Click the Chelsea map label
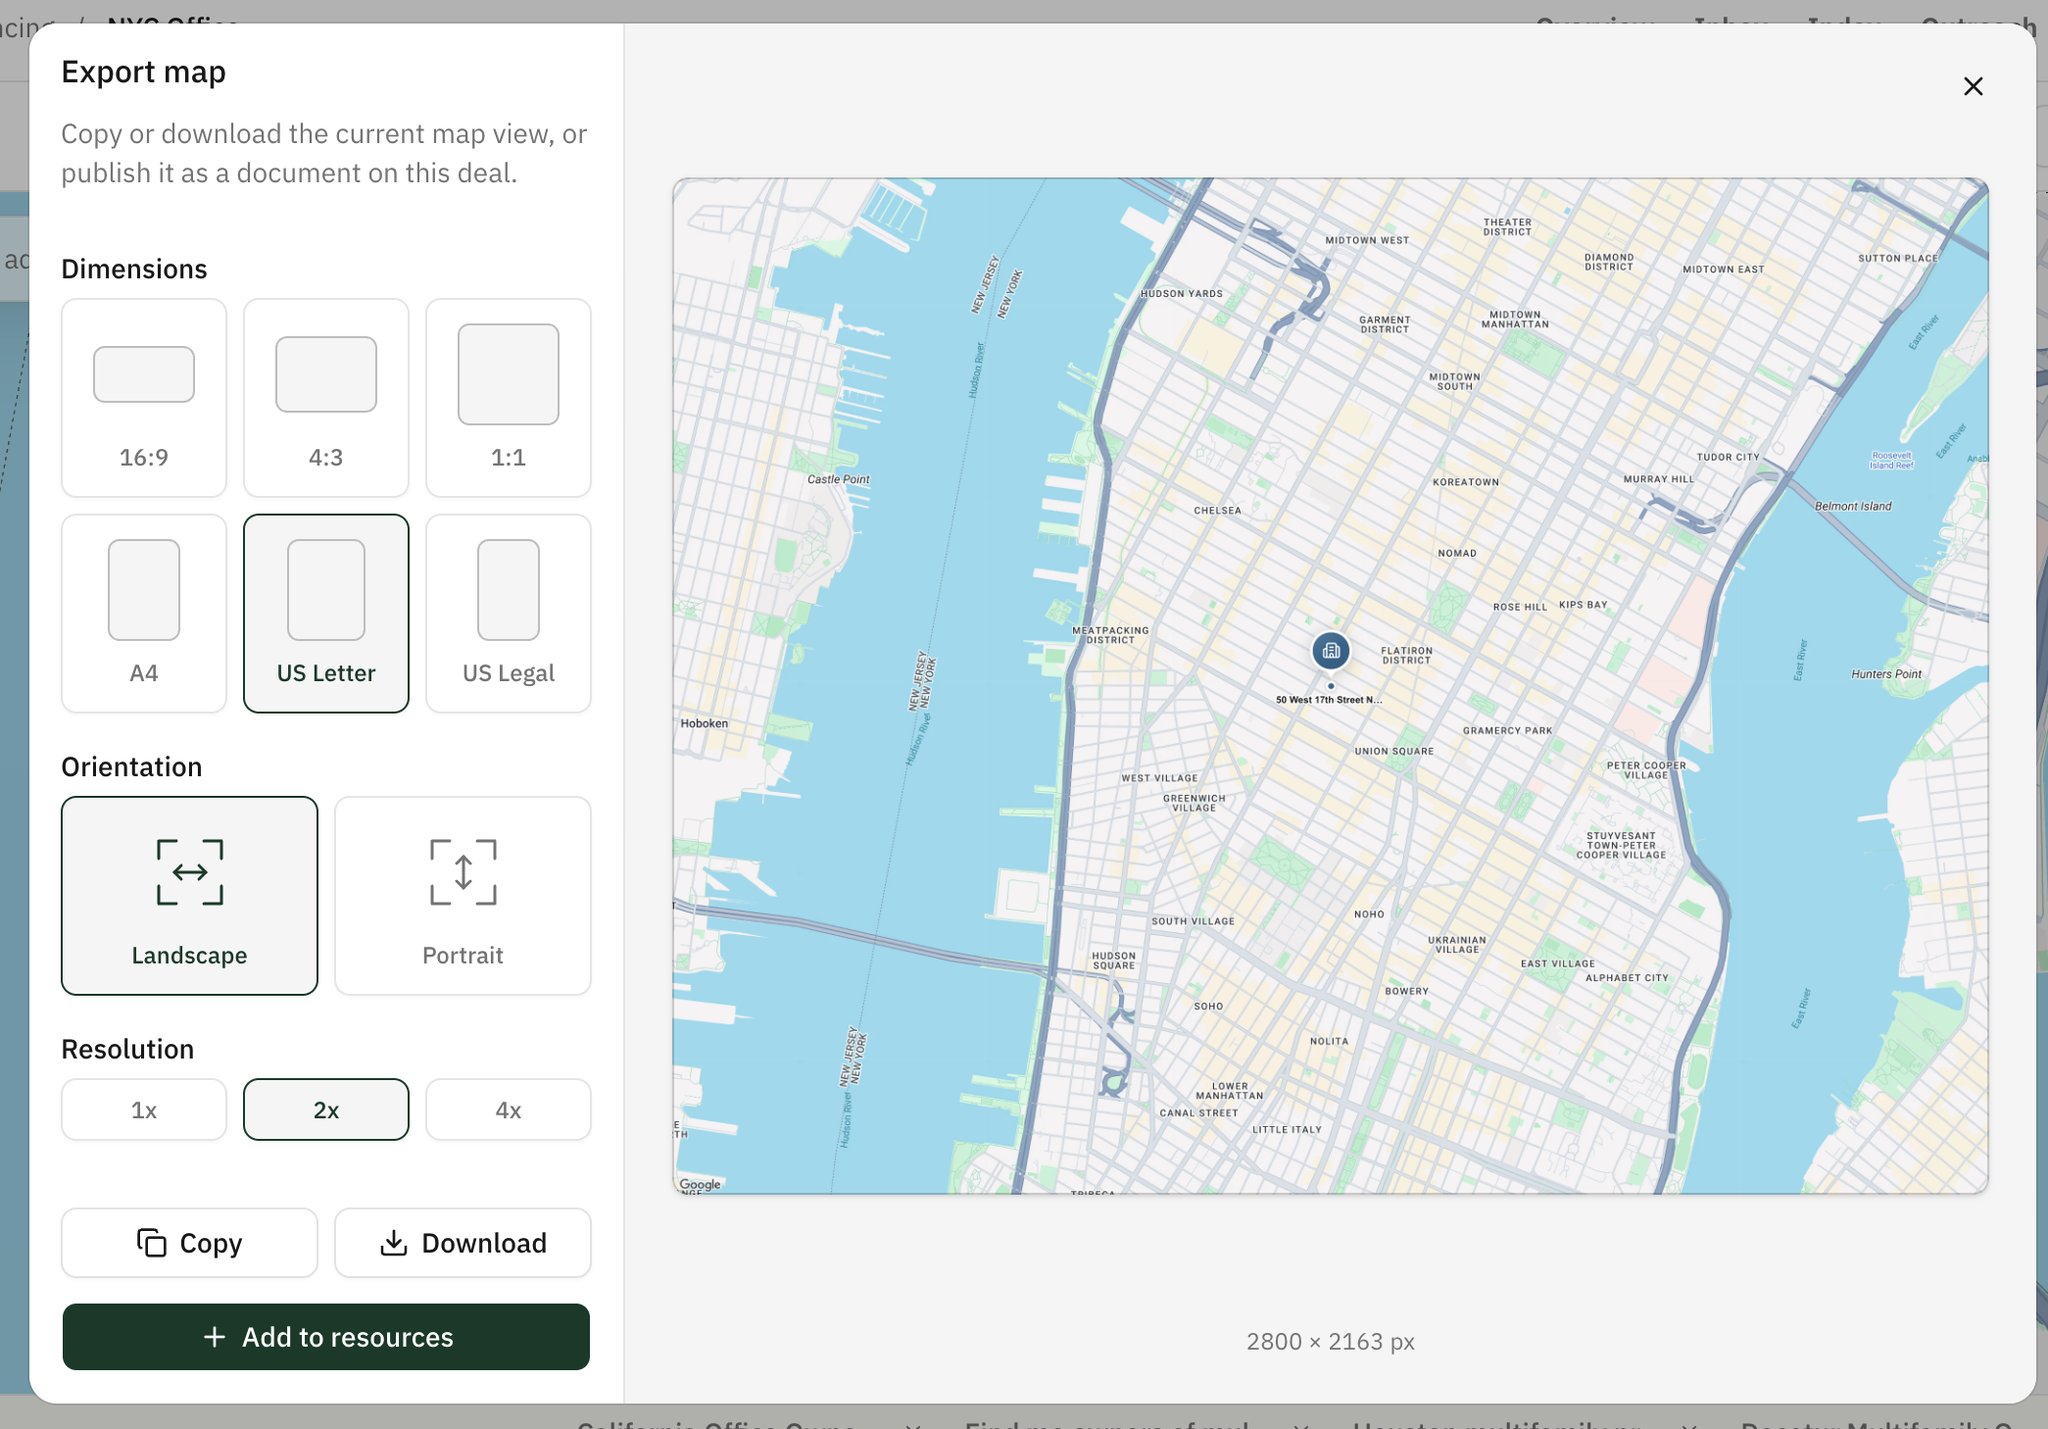 pos(1217,511)
